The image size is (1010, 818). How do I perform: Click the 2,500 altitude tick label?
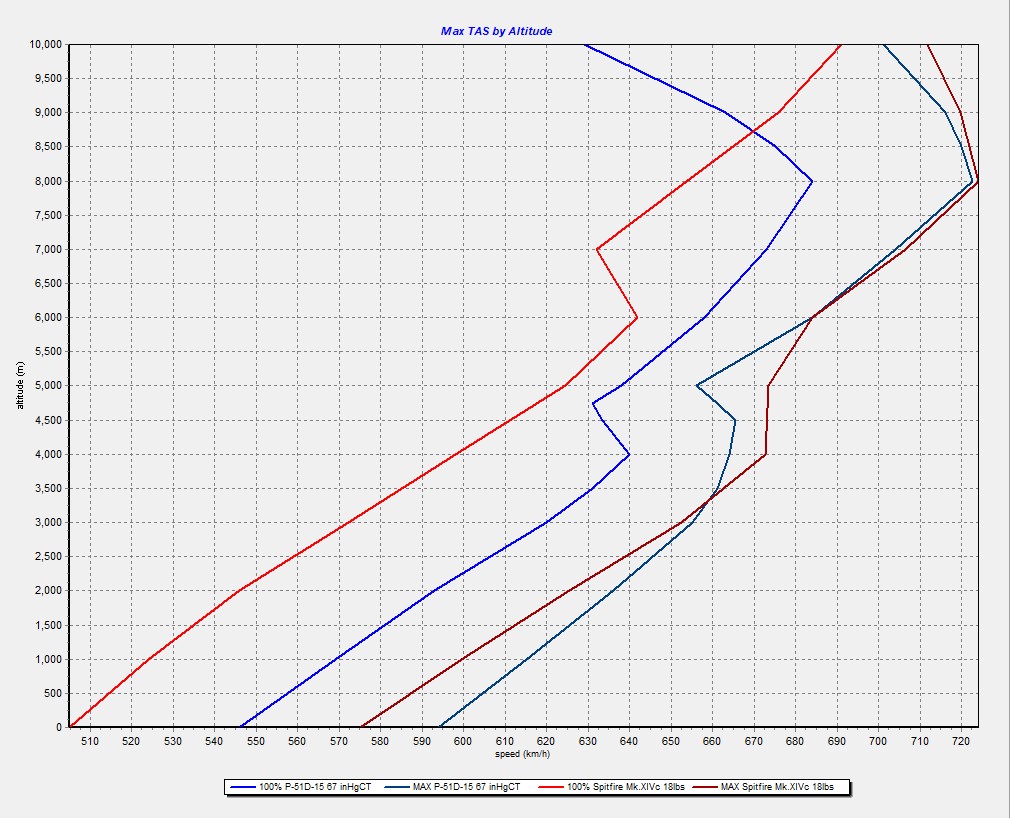[48, 556]
